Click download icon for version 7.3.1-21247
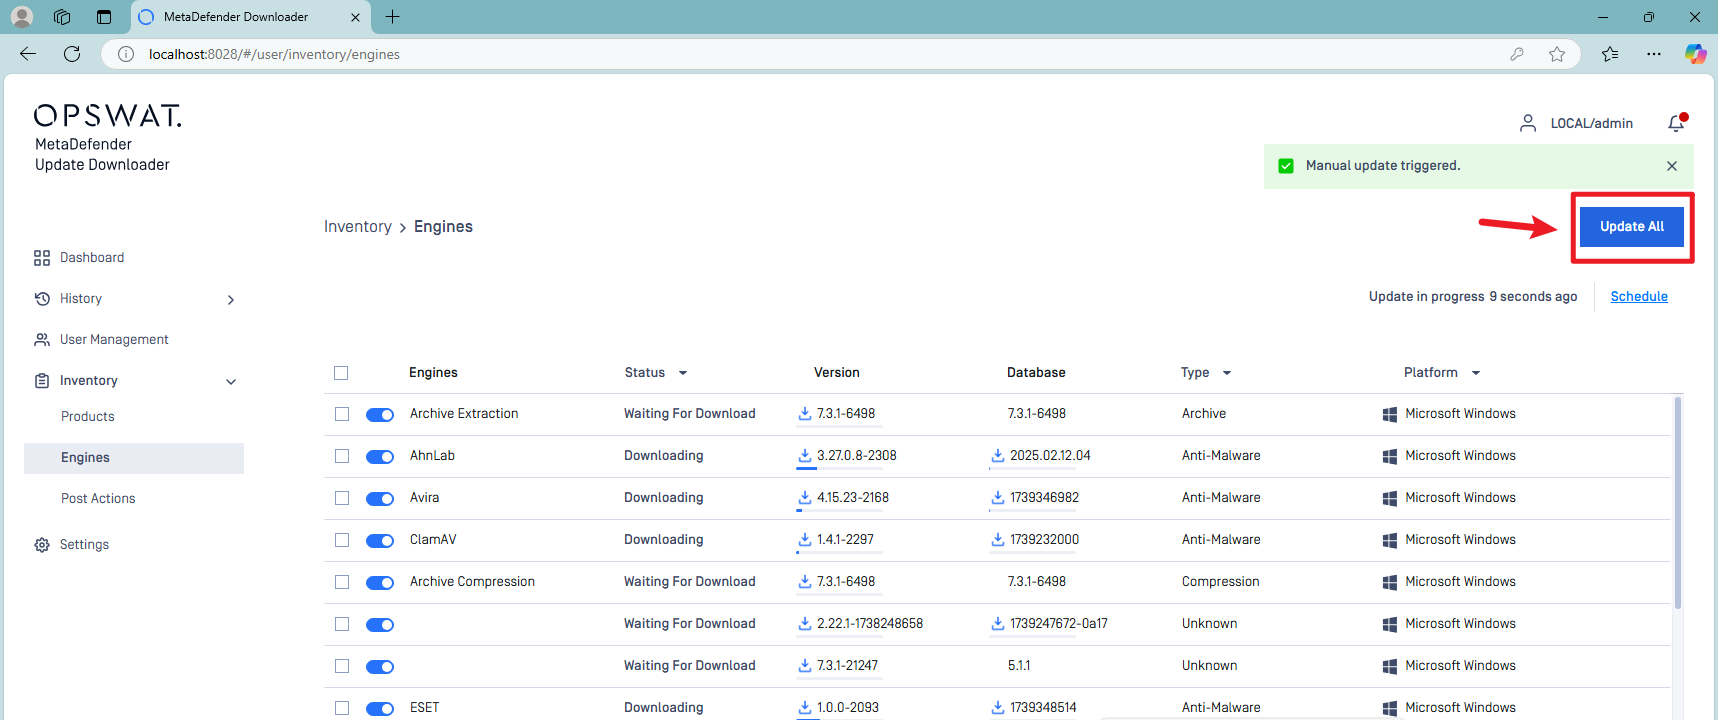 (805, 665)
